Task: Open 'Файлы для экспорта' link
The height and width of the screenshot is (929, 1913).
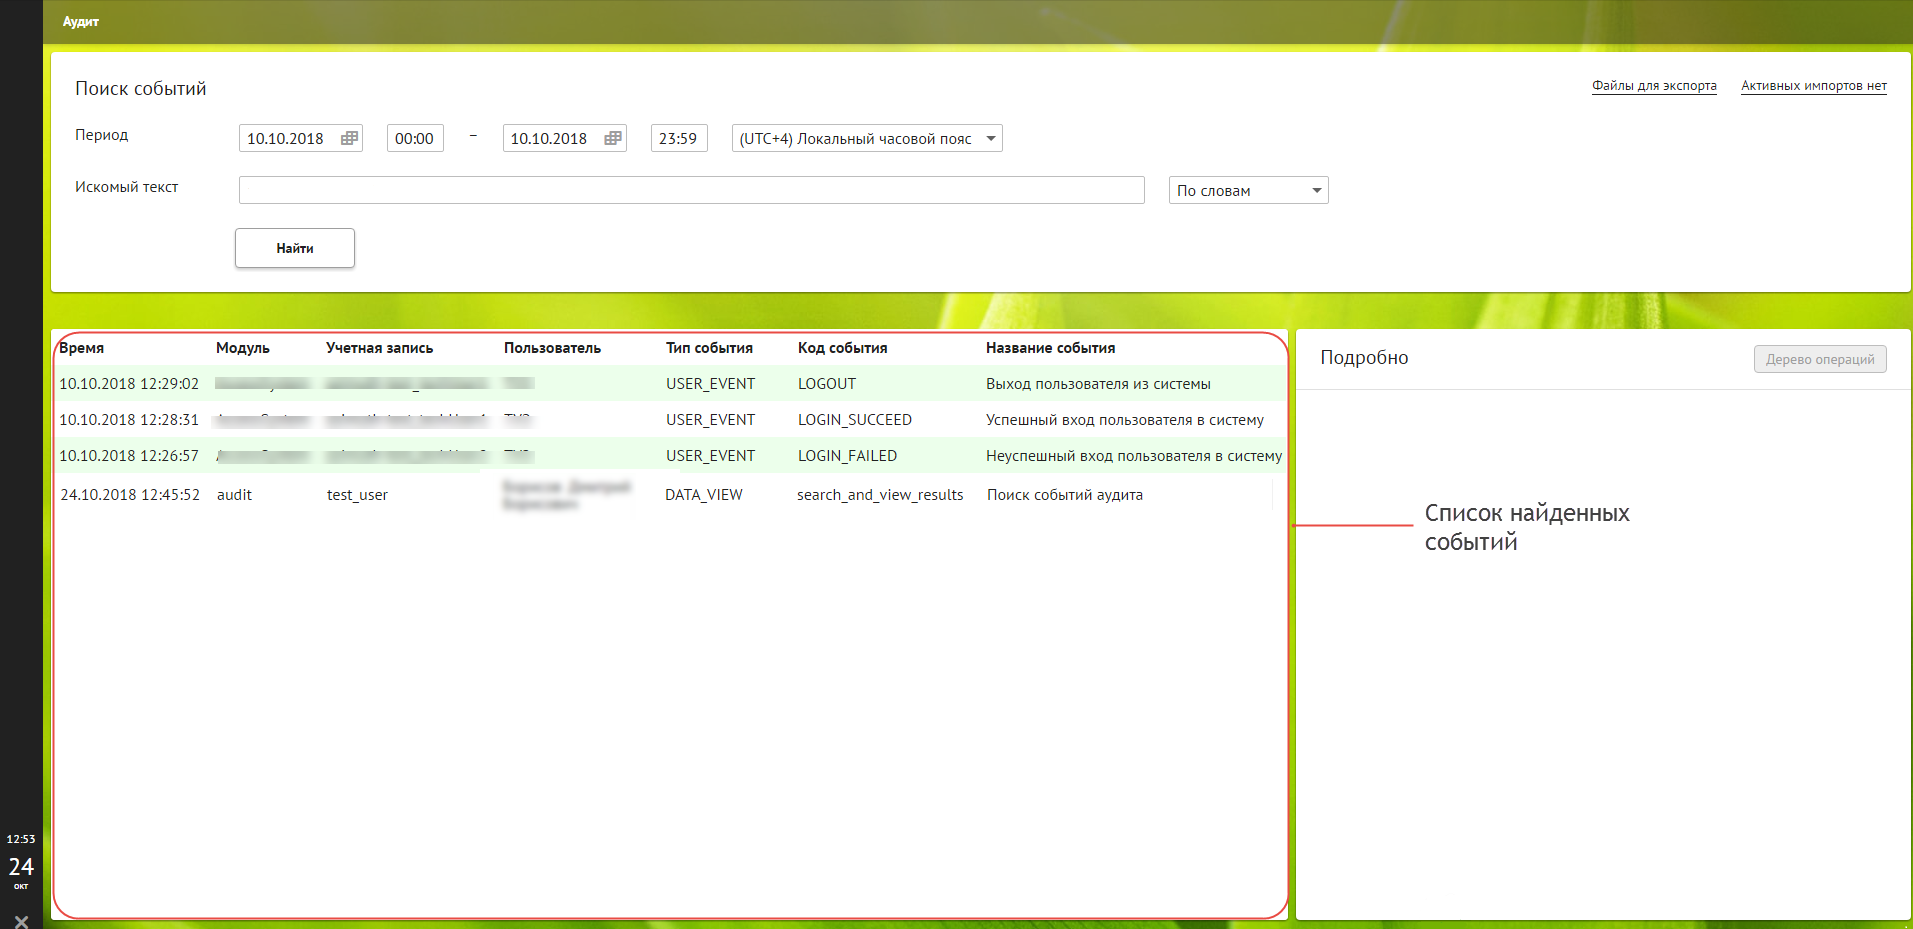Action: [x=1654, y=86]
